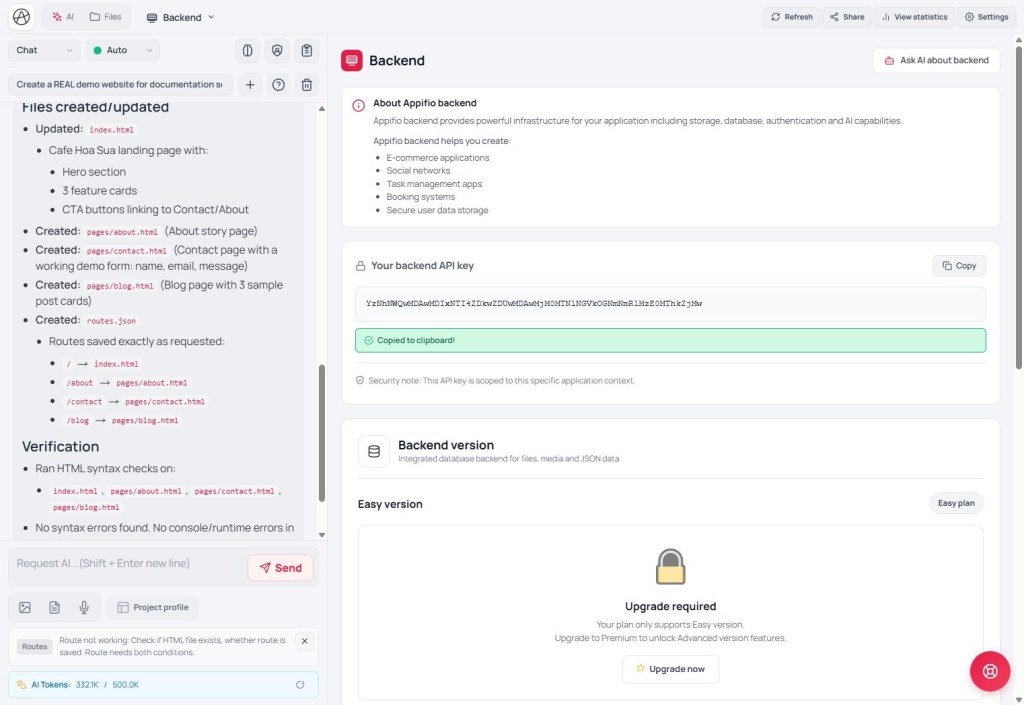
Task: Open the support lifebuoy floating button
Action: click(990, 671)
